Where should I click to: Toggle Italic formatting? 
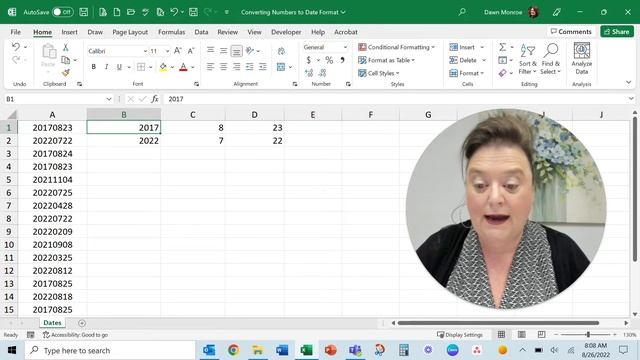point(107,67)
